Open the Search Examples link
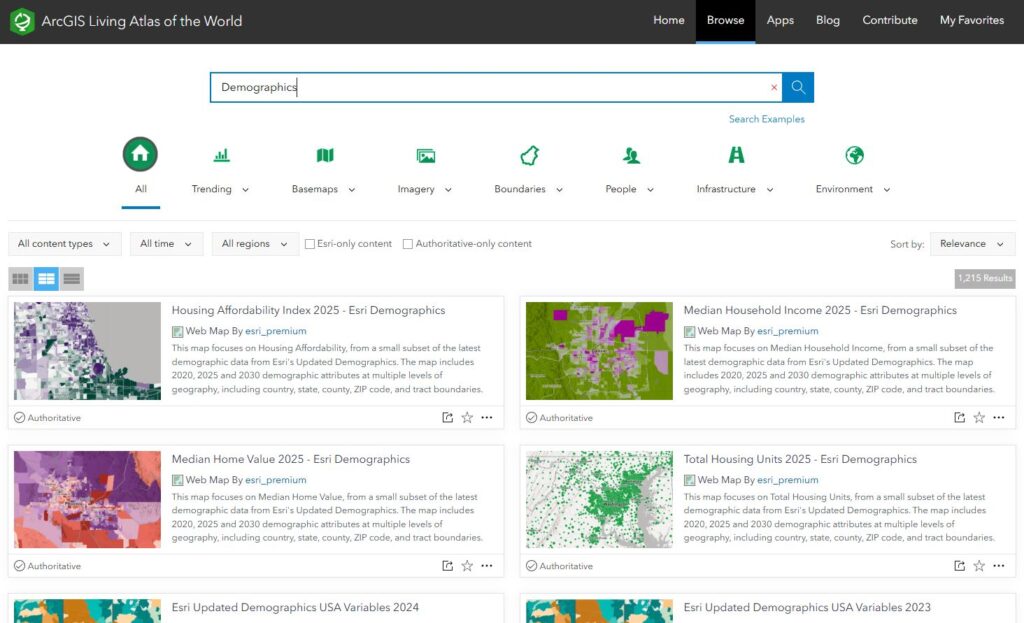Image resolution: width=1024 pixels, height=623 pixels. point(766,119)
